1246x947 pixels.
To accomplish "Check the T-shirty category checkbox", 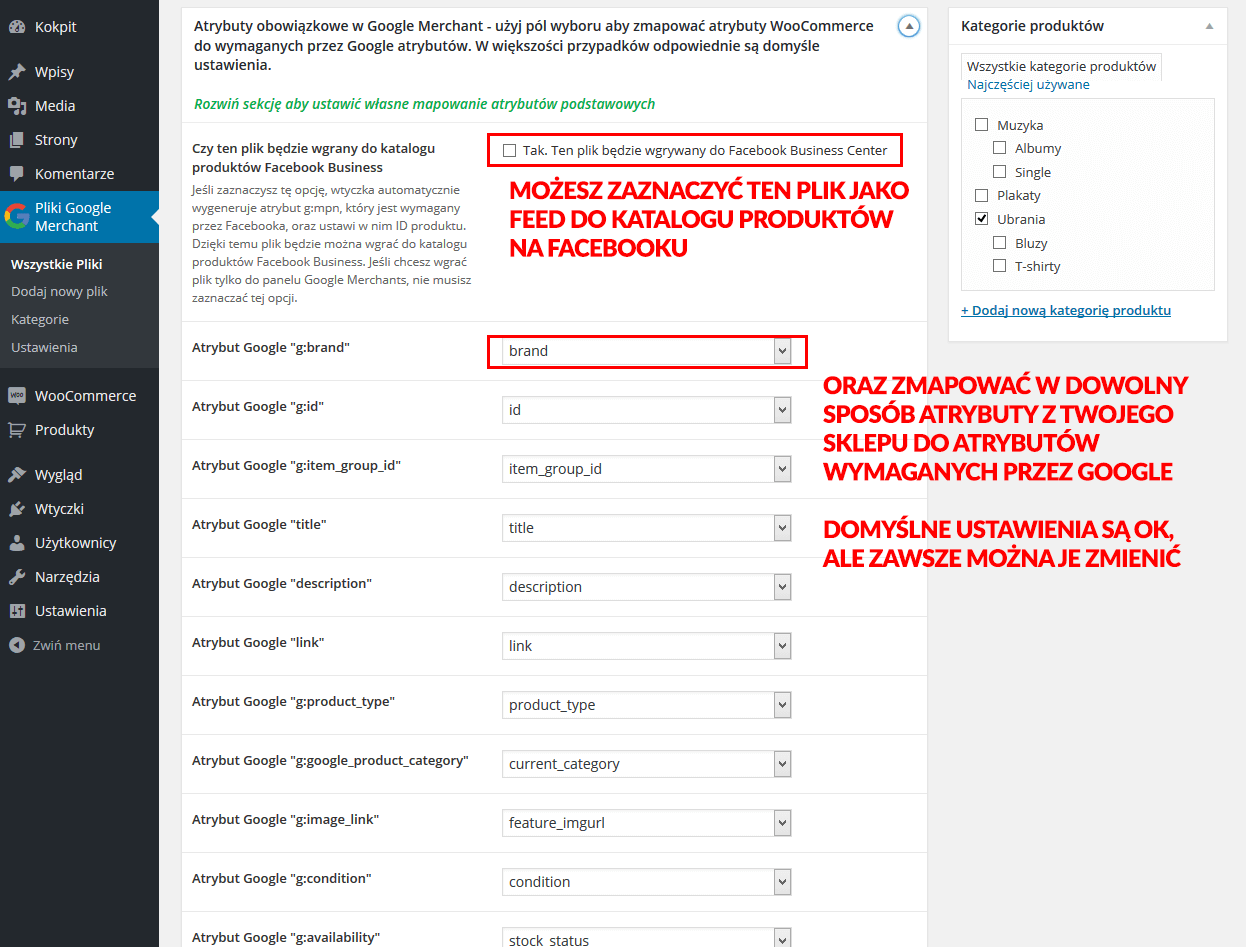I will tap(1000, 266).
